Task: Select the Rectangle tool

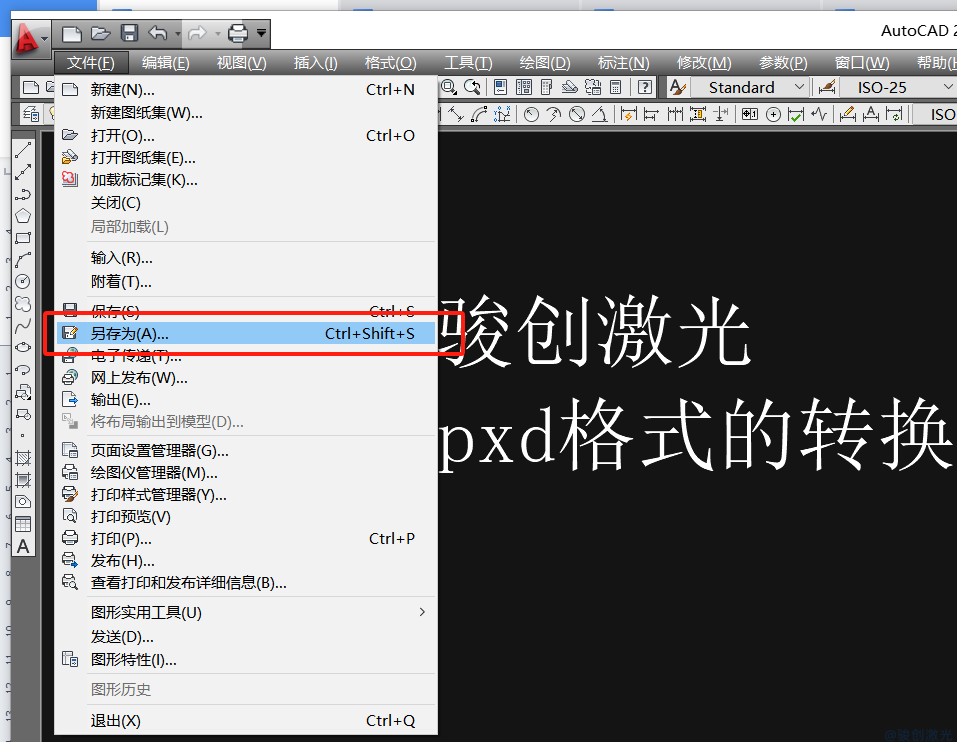Action: [23, 238]
